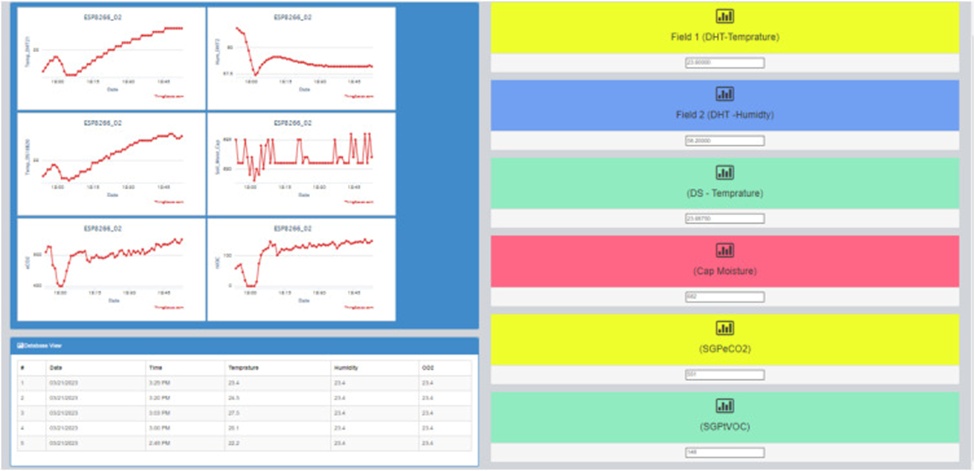Click the chart icon above Field 1 (DHT-Temprature)
The width and height of the screenshot is (975, 471).
(724, 17)
